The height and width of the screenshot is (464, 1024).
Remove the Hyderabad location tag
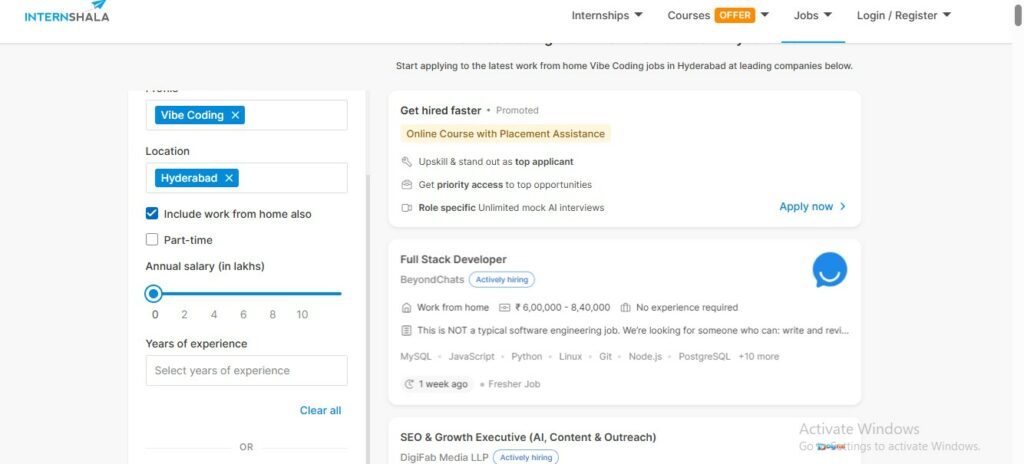point(229,178)
